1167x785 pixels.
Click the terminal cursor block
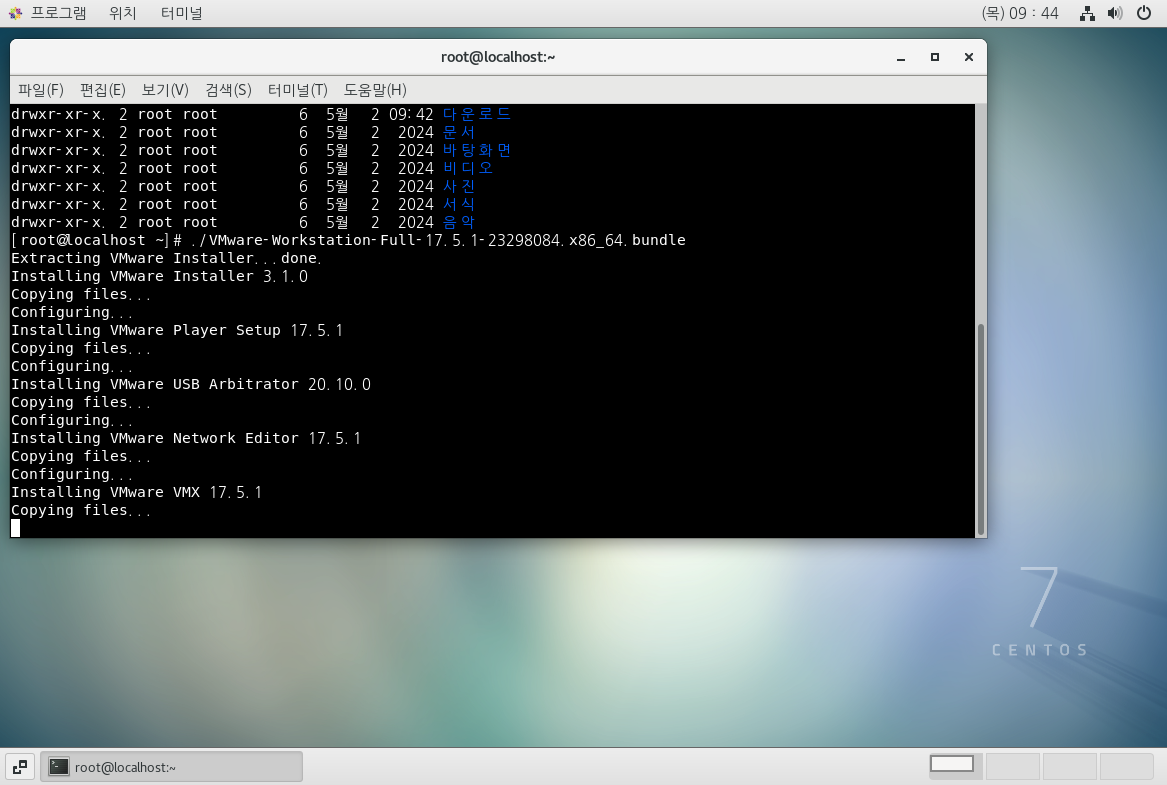click(16, 528)
